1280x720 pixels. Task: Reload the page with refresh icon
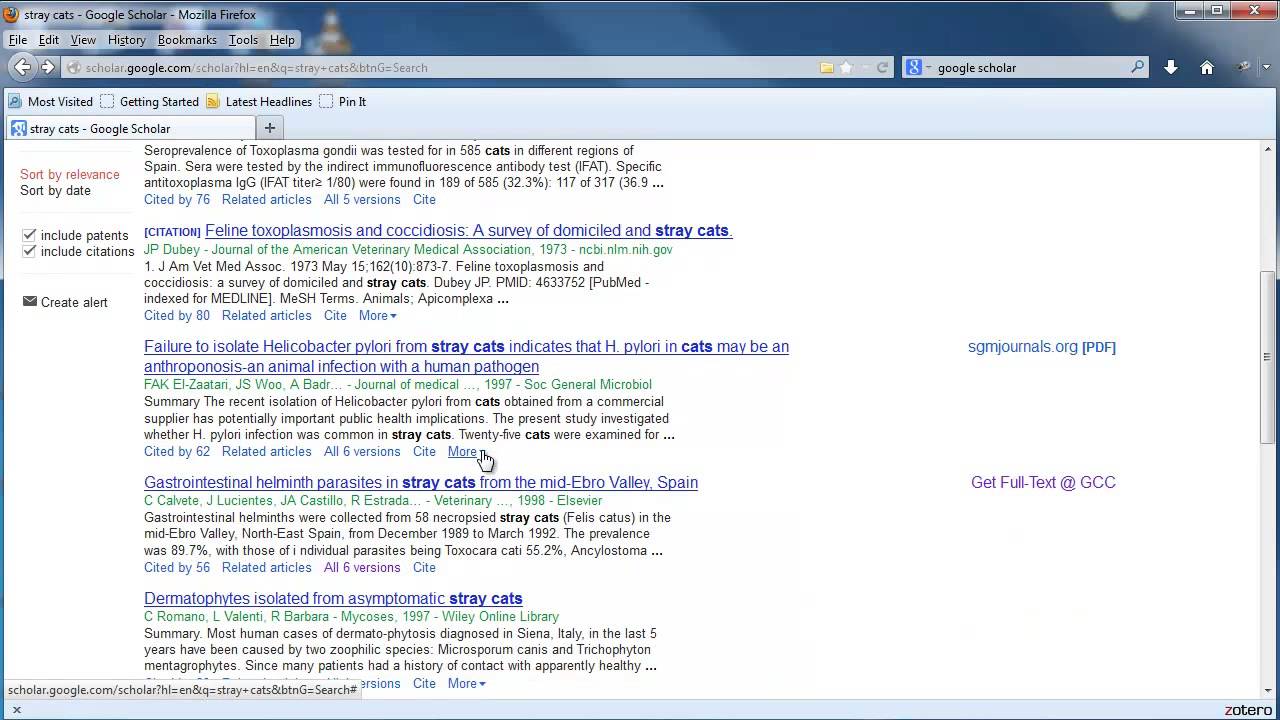click(x=882, y=68)
